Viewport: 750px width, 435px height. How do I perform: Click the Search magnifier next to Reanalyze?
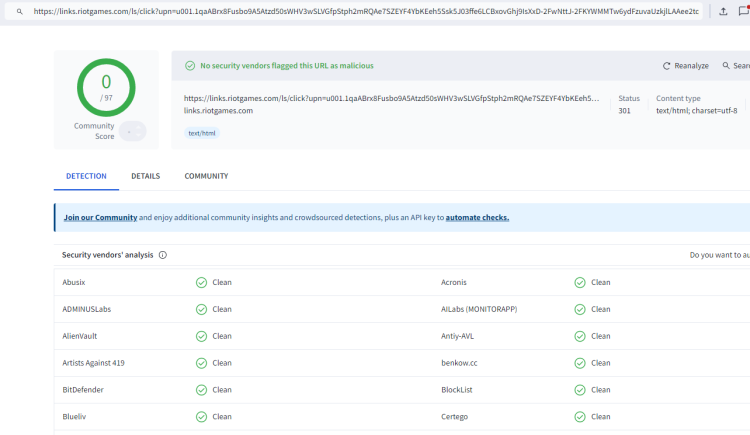pos(726,66)
